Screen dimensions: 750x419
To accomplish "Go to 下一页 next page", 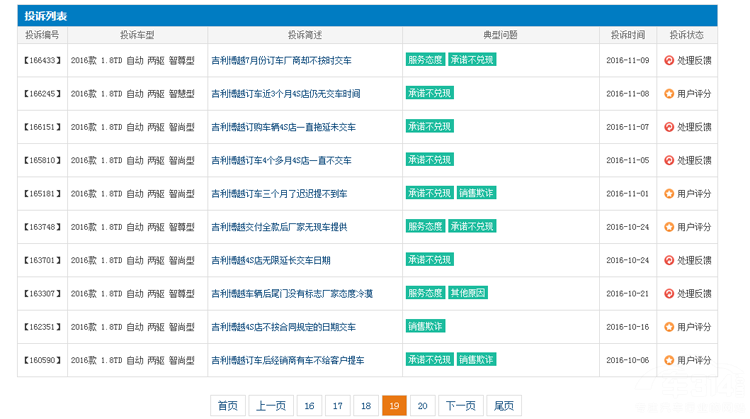I will pyautogui.click(x=460, y=405).
